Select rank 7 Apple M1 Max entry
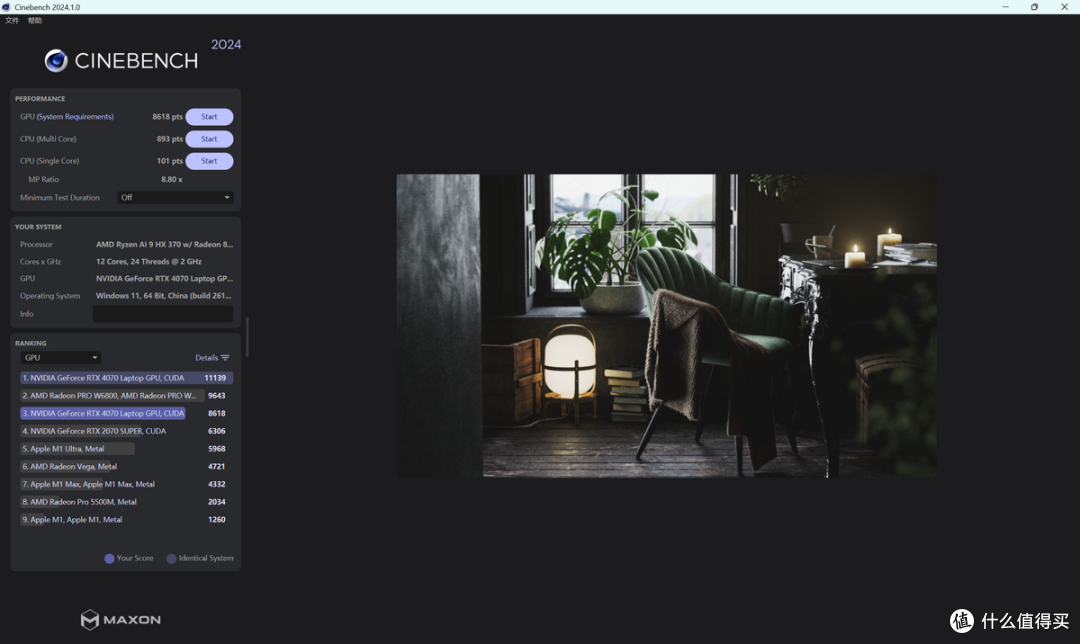 point(126,484)
